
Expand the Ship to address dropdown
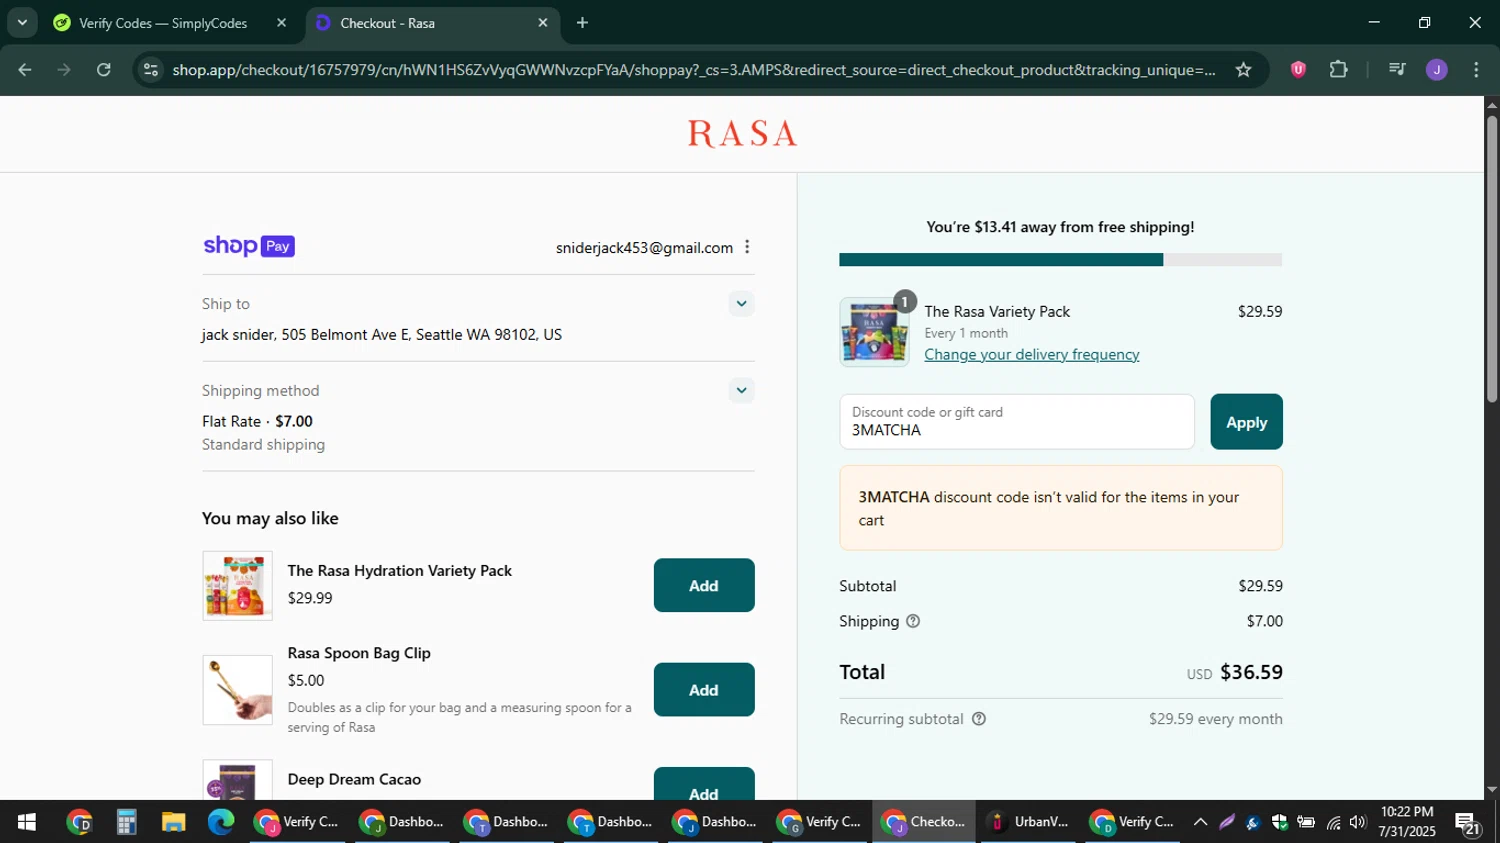[741, 304]
